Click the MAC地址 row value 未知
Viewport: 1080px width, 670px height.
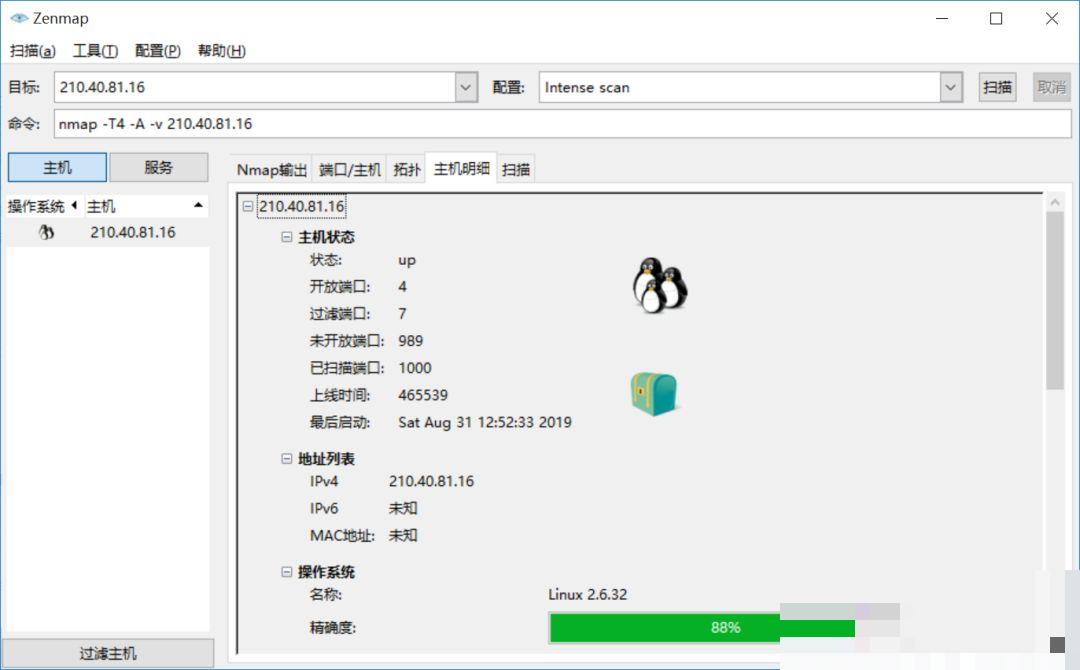point(403,535)
